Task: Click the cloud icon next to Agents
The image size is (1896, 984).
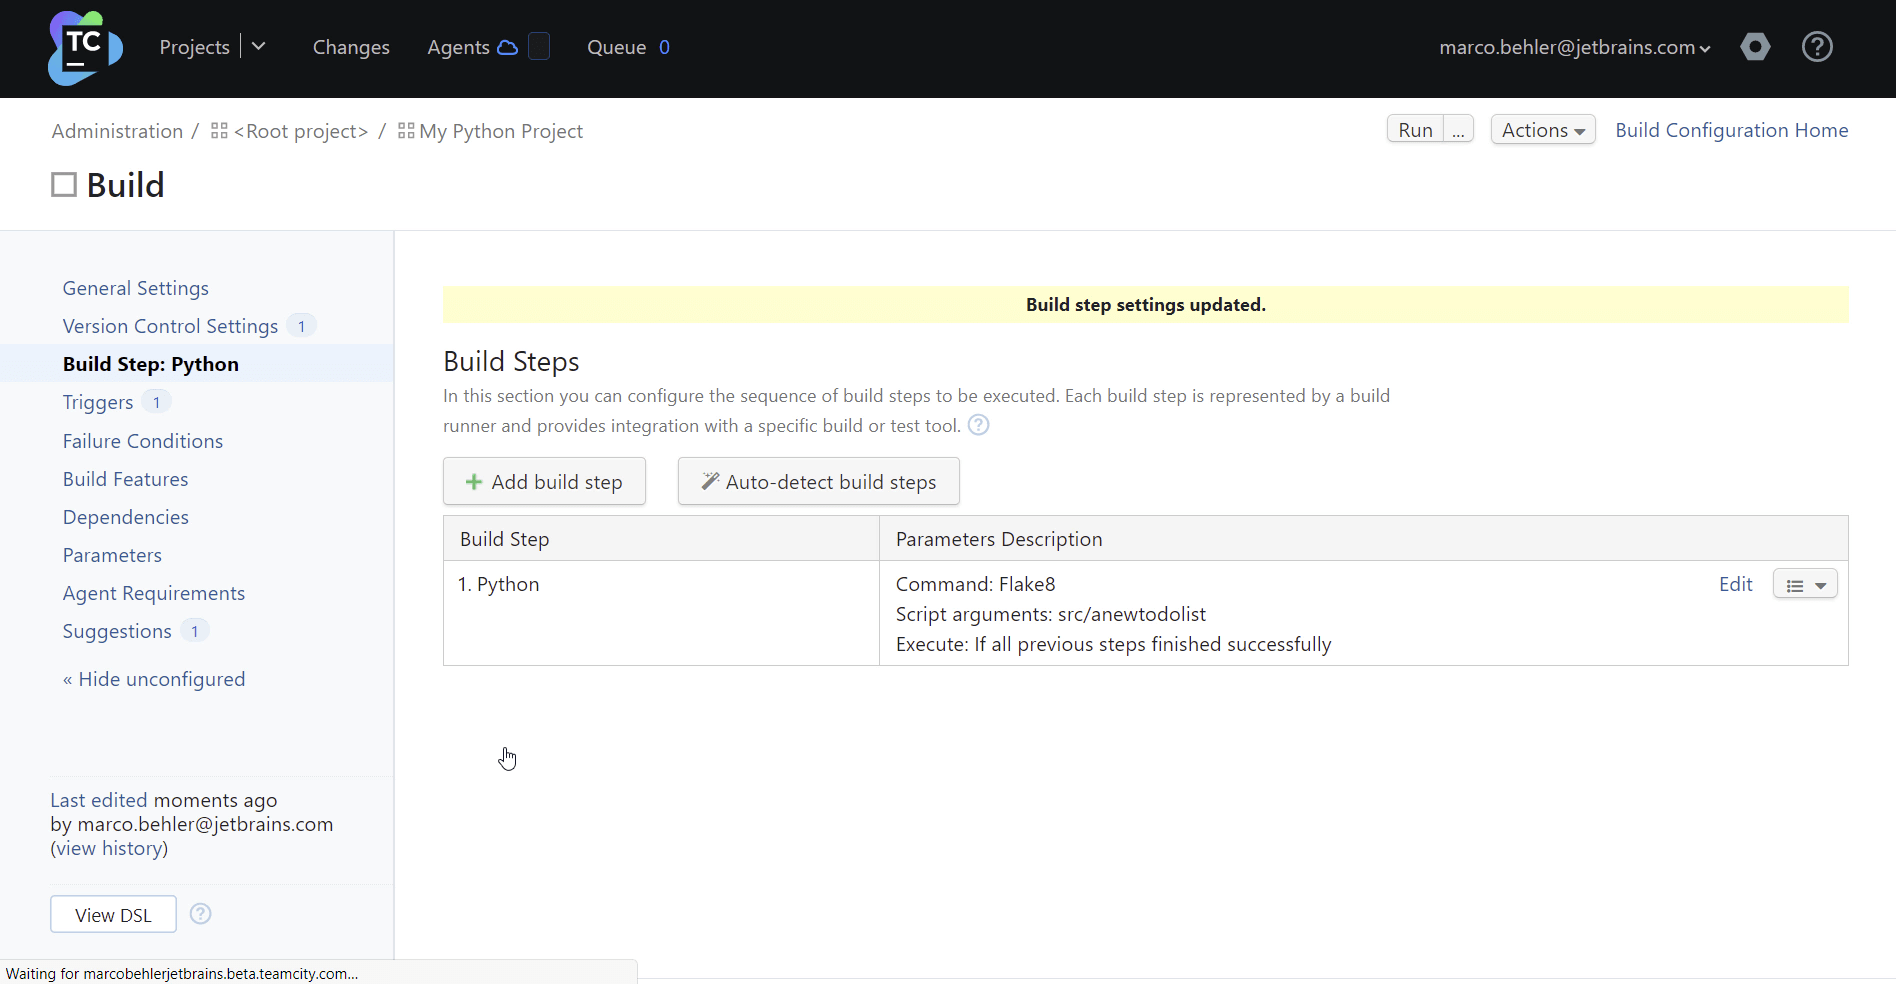Action: click(508, 47)
